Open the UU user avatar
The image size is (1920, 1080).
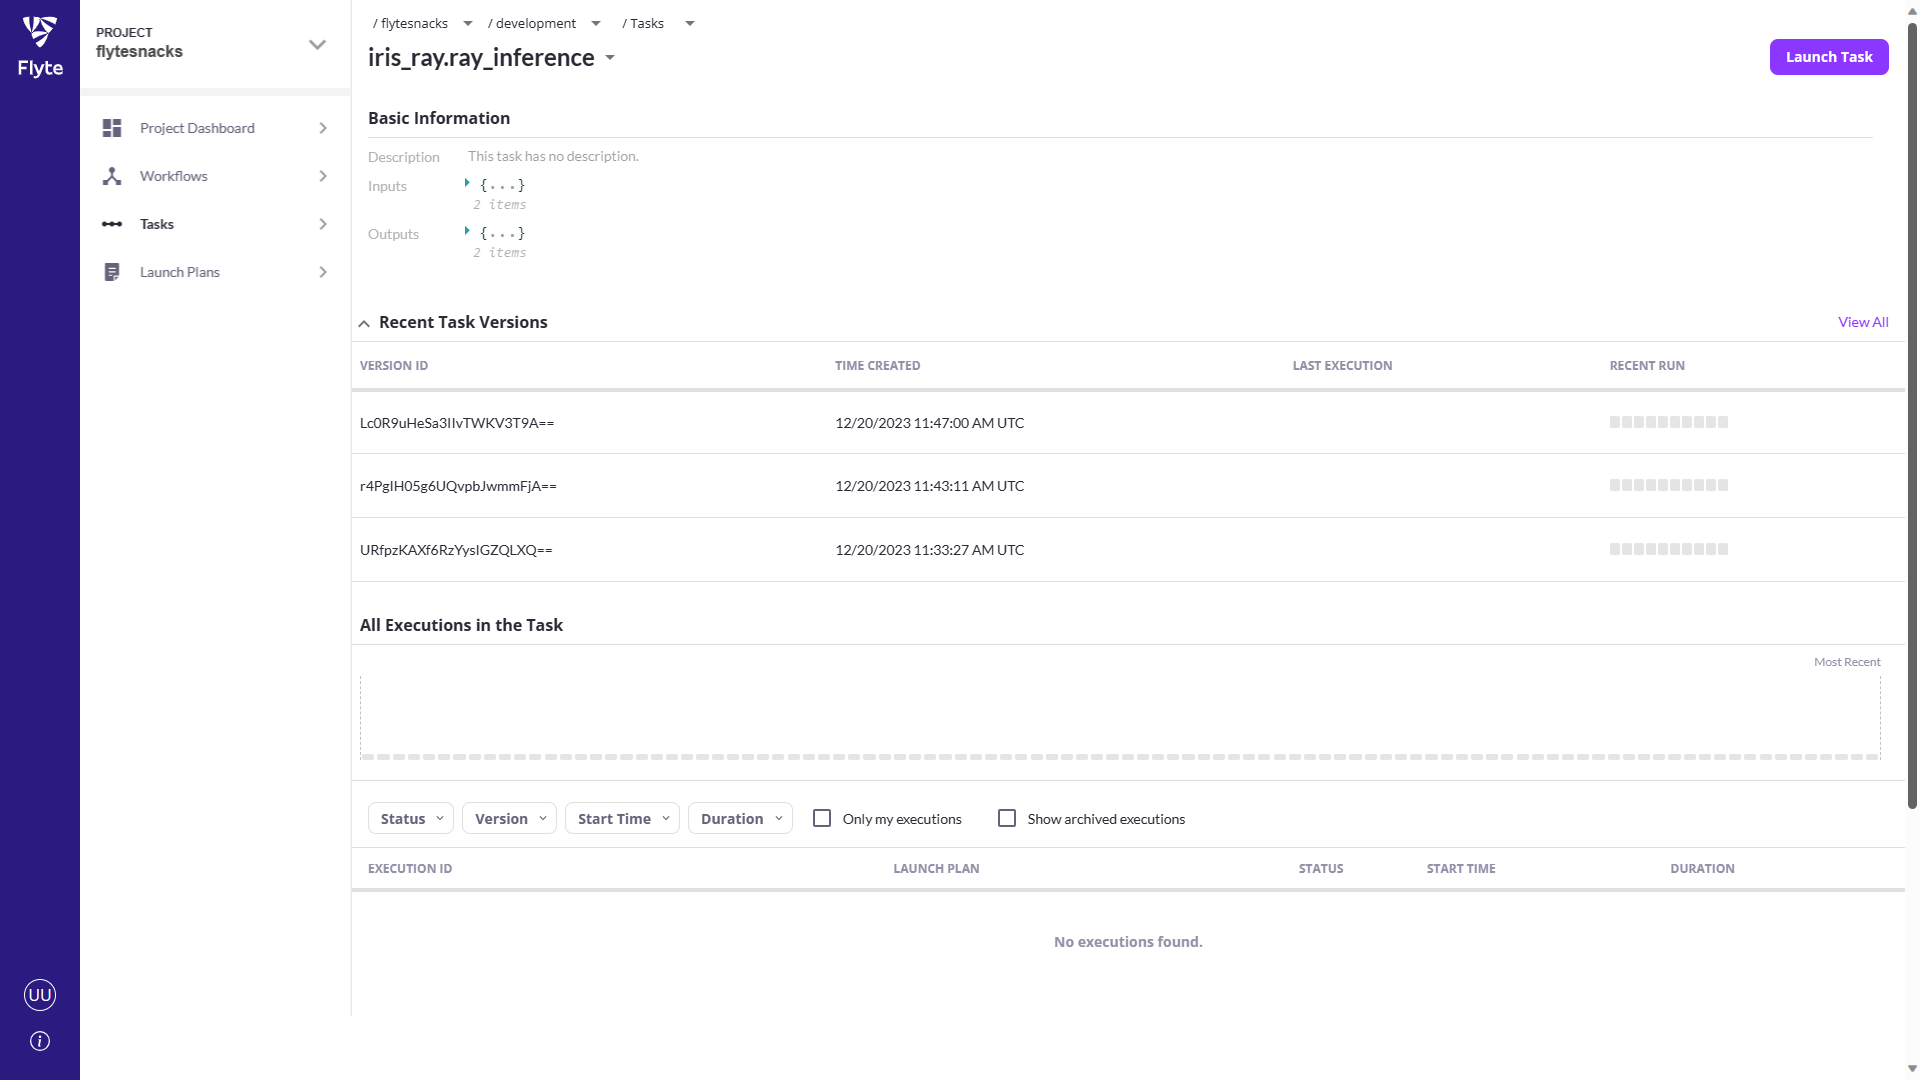tap(40, 994)
